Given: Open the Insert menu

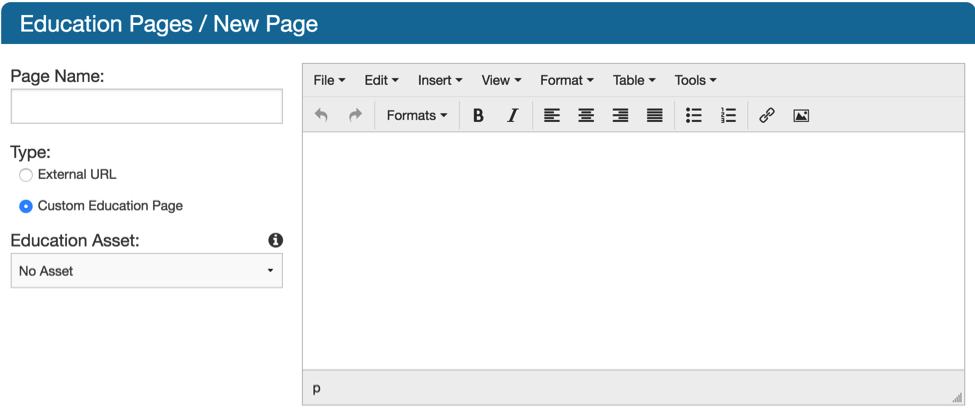Looking at the screenshot, I should (439, 80).
